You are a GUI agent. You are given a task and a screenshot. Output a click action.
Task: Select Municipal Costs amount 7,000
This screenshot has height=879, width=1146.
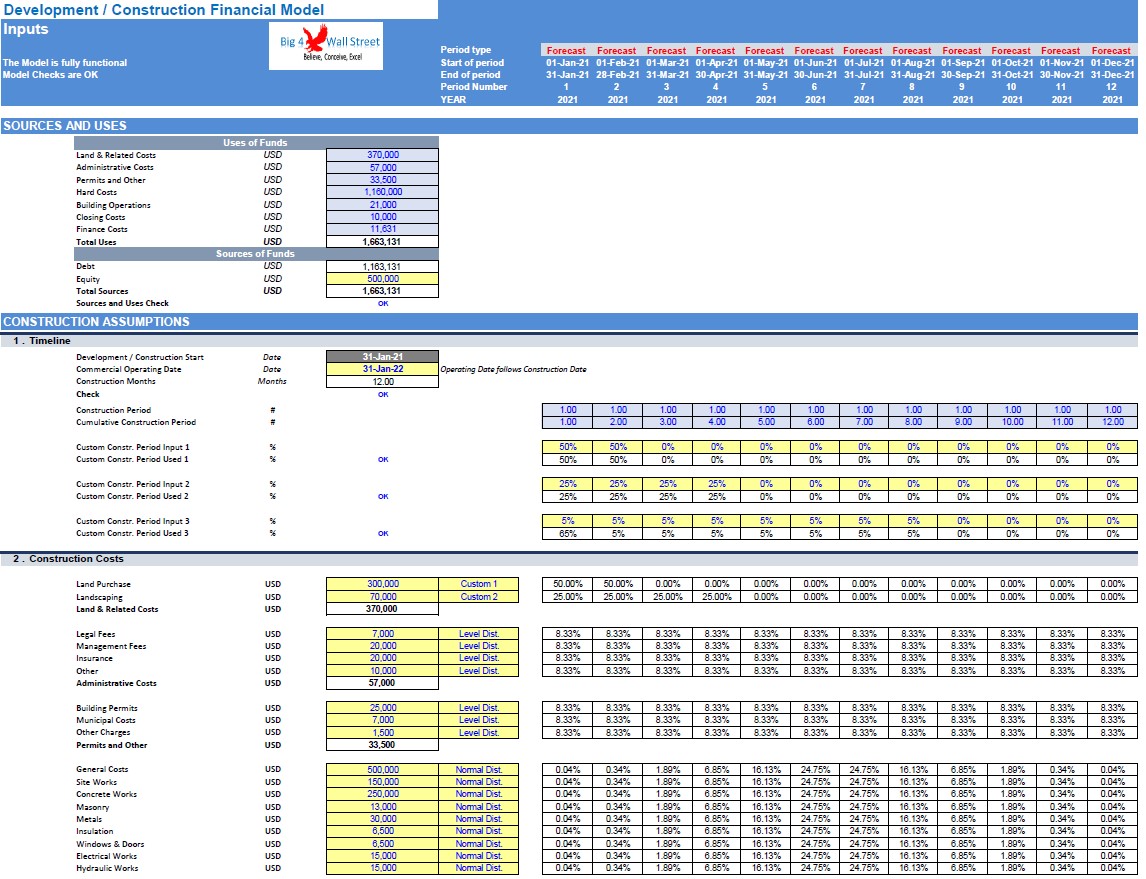click(x=382, y=720)
